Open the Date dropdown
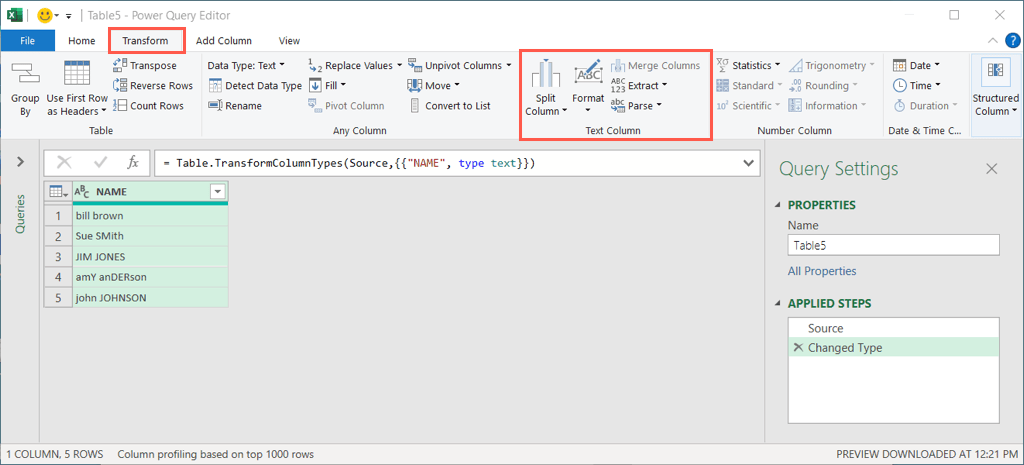 (x=916, y=65)
